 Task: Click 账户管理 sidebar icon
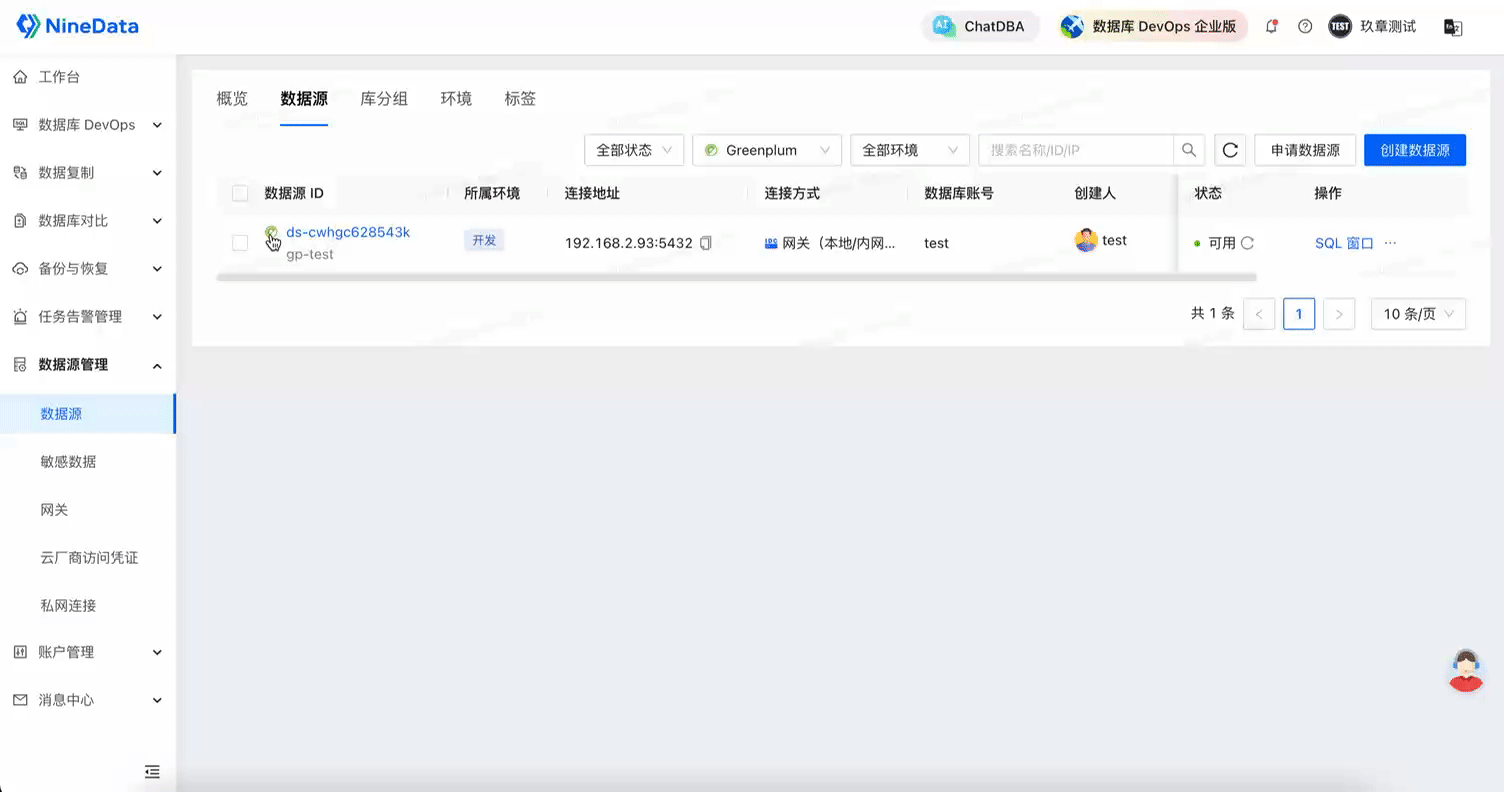pyautogui.click(x=20, y=652)
